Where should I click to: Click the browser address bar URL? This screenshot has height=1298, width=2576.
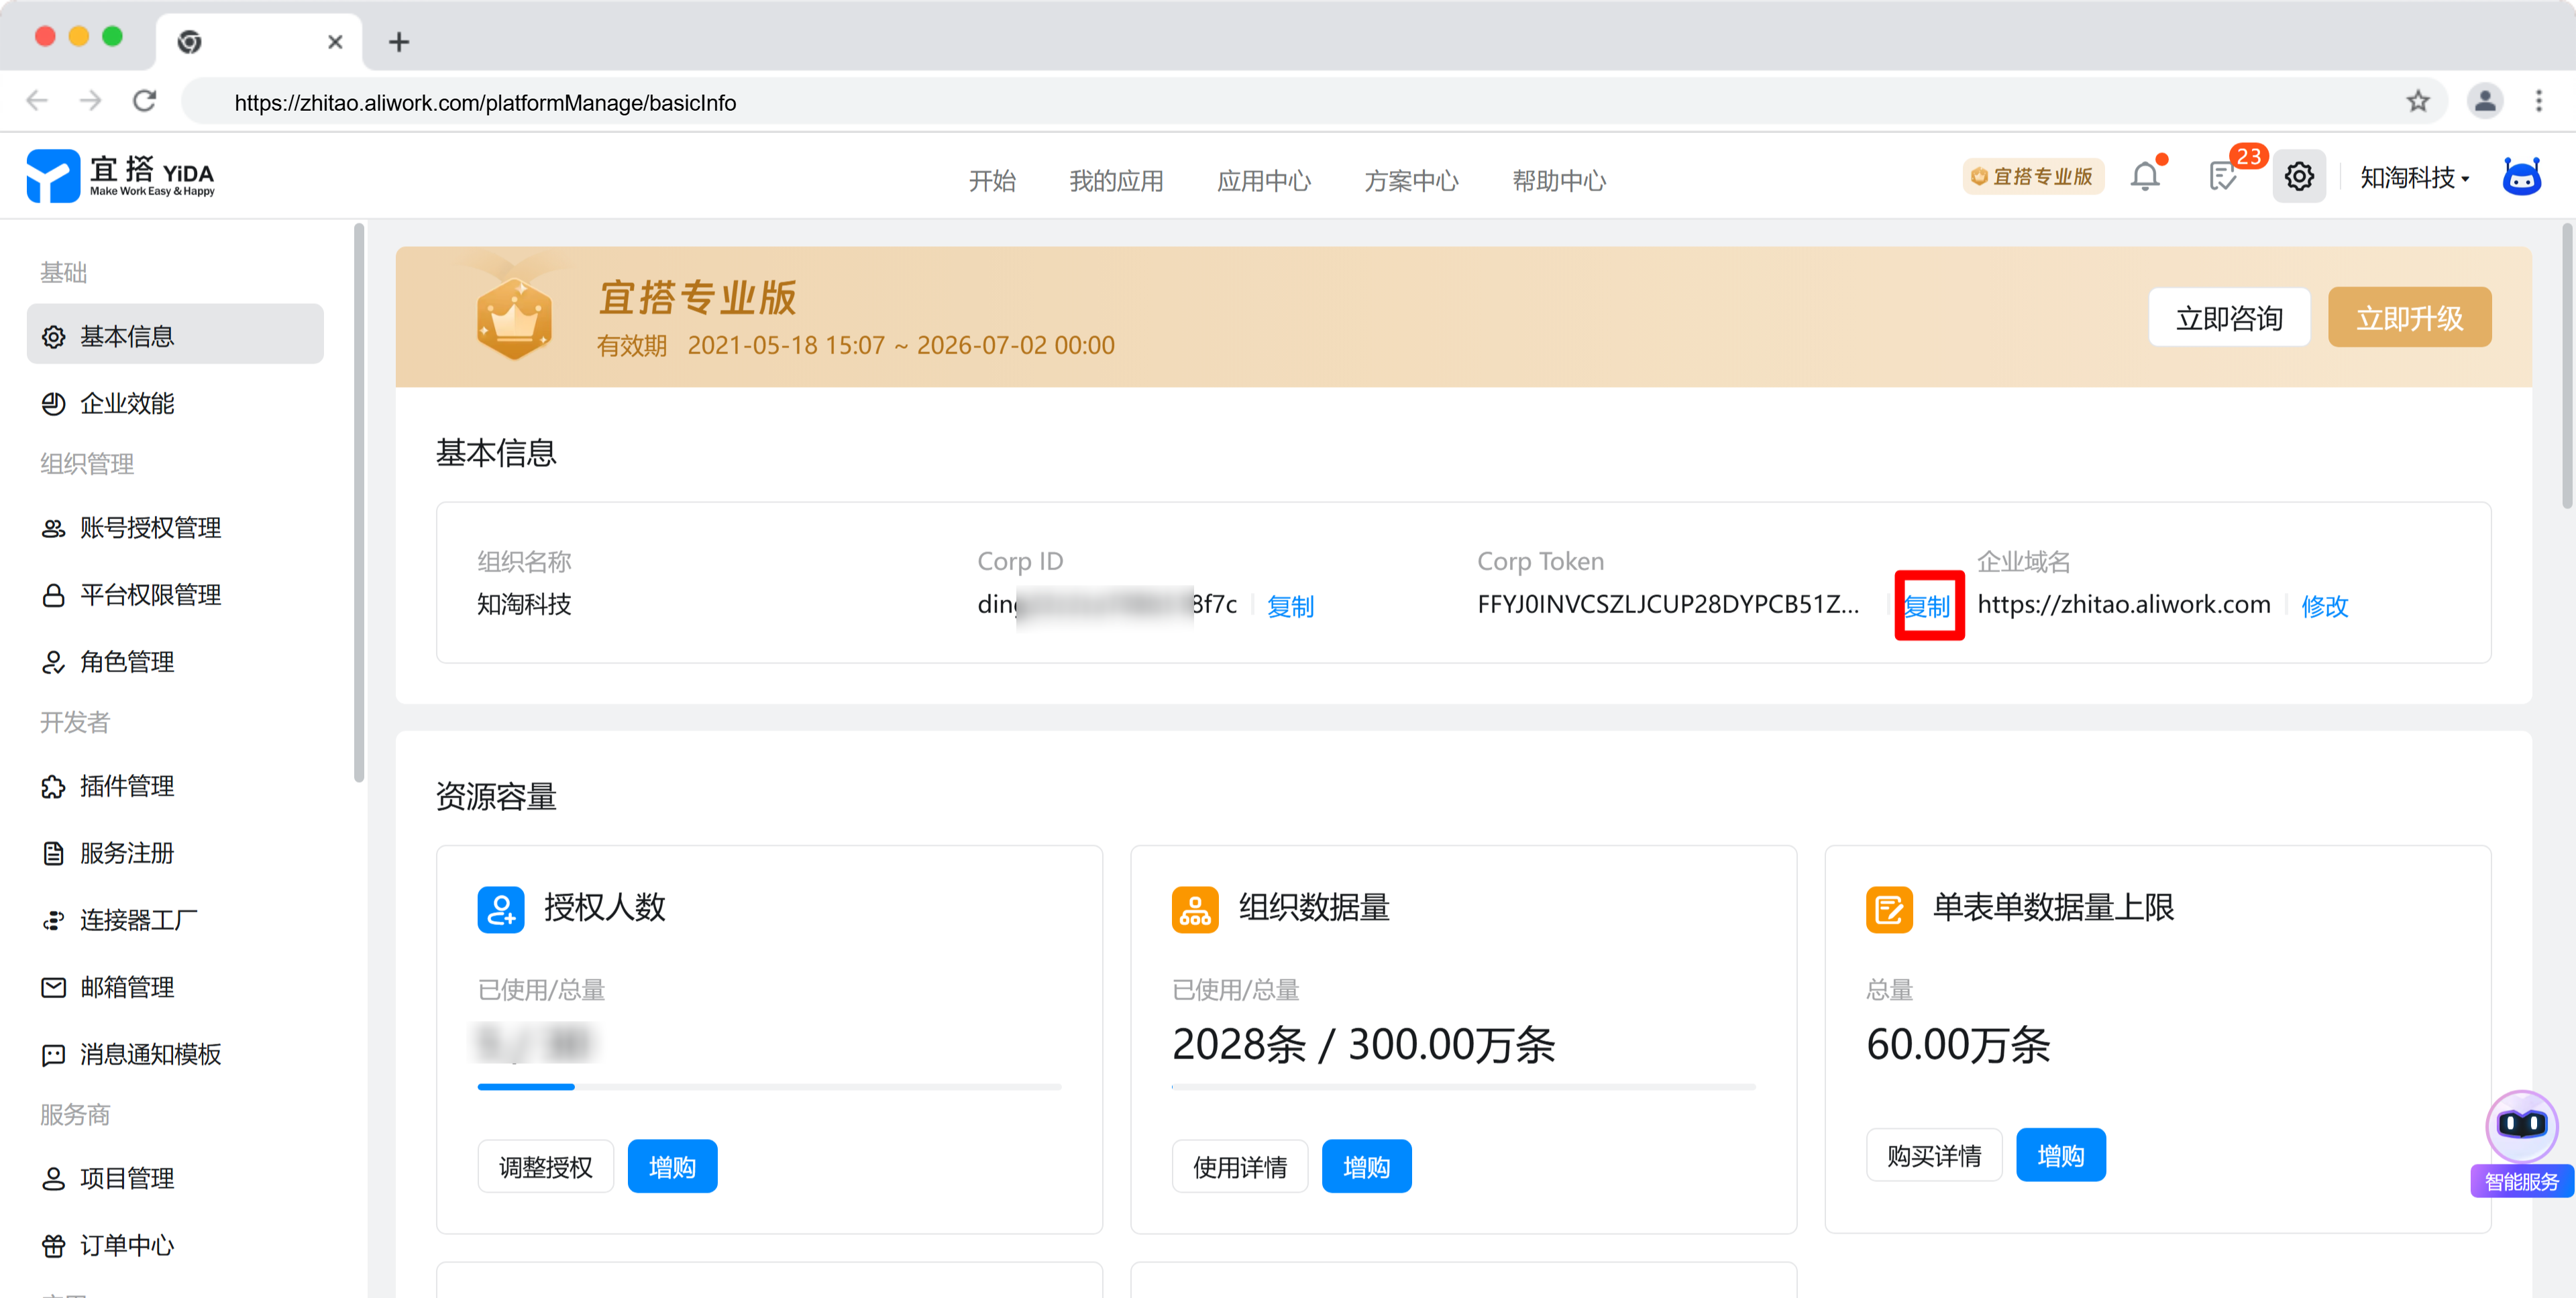pos(485,102)
